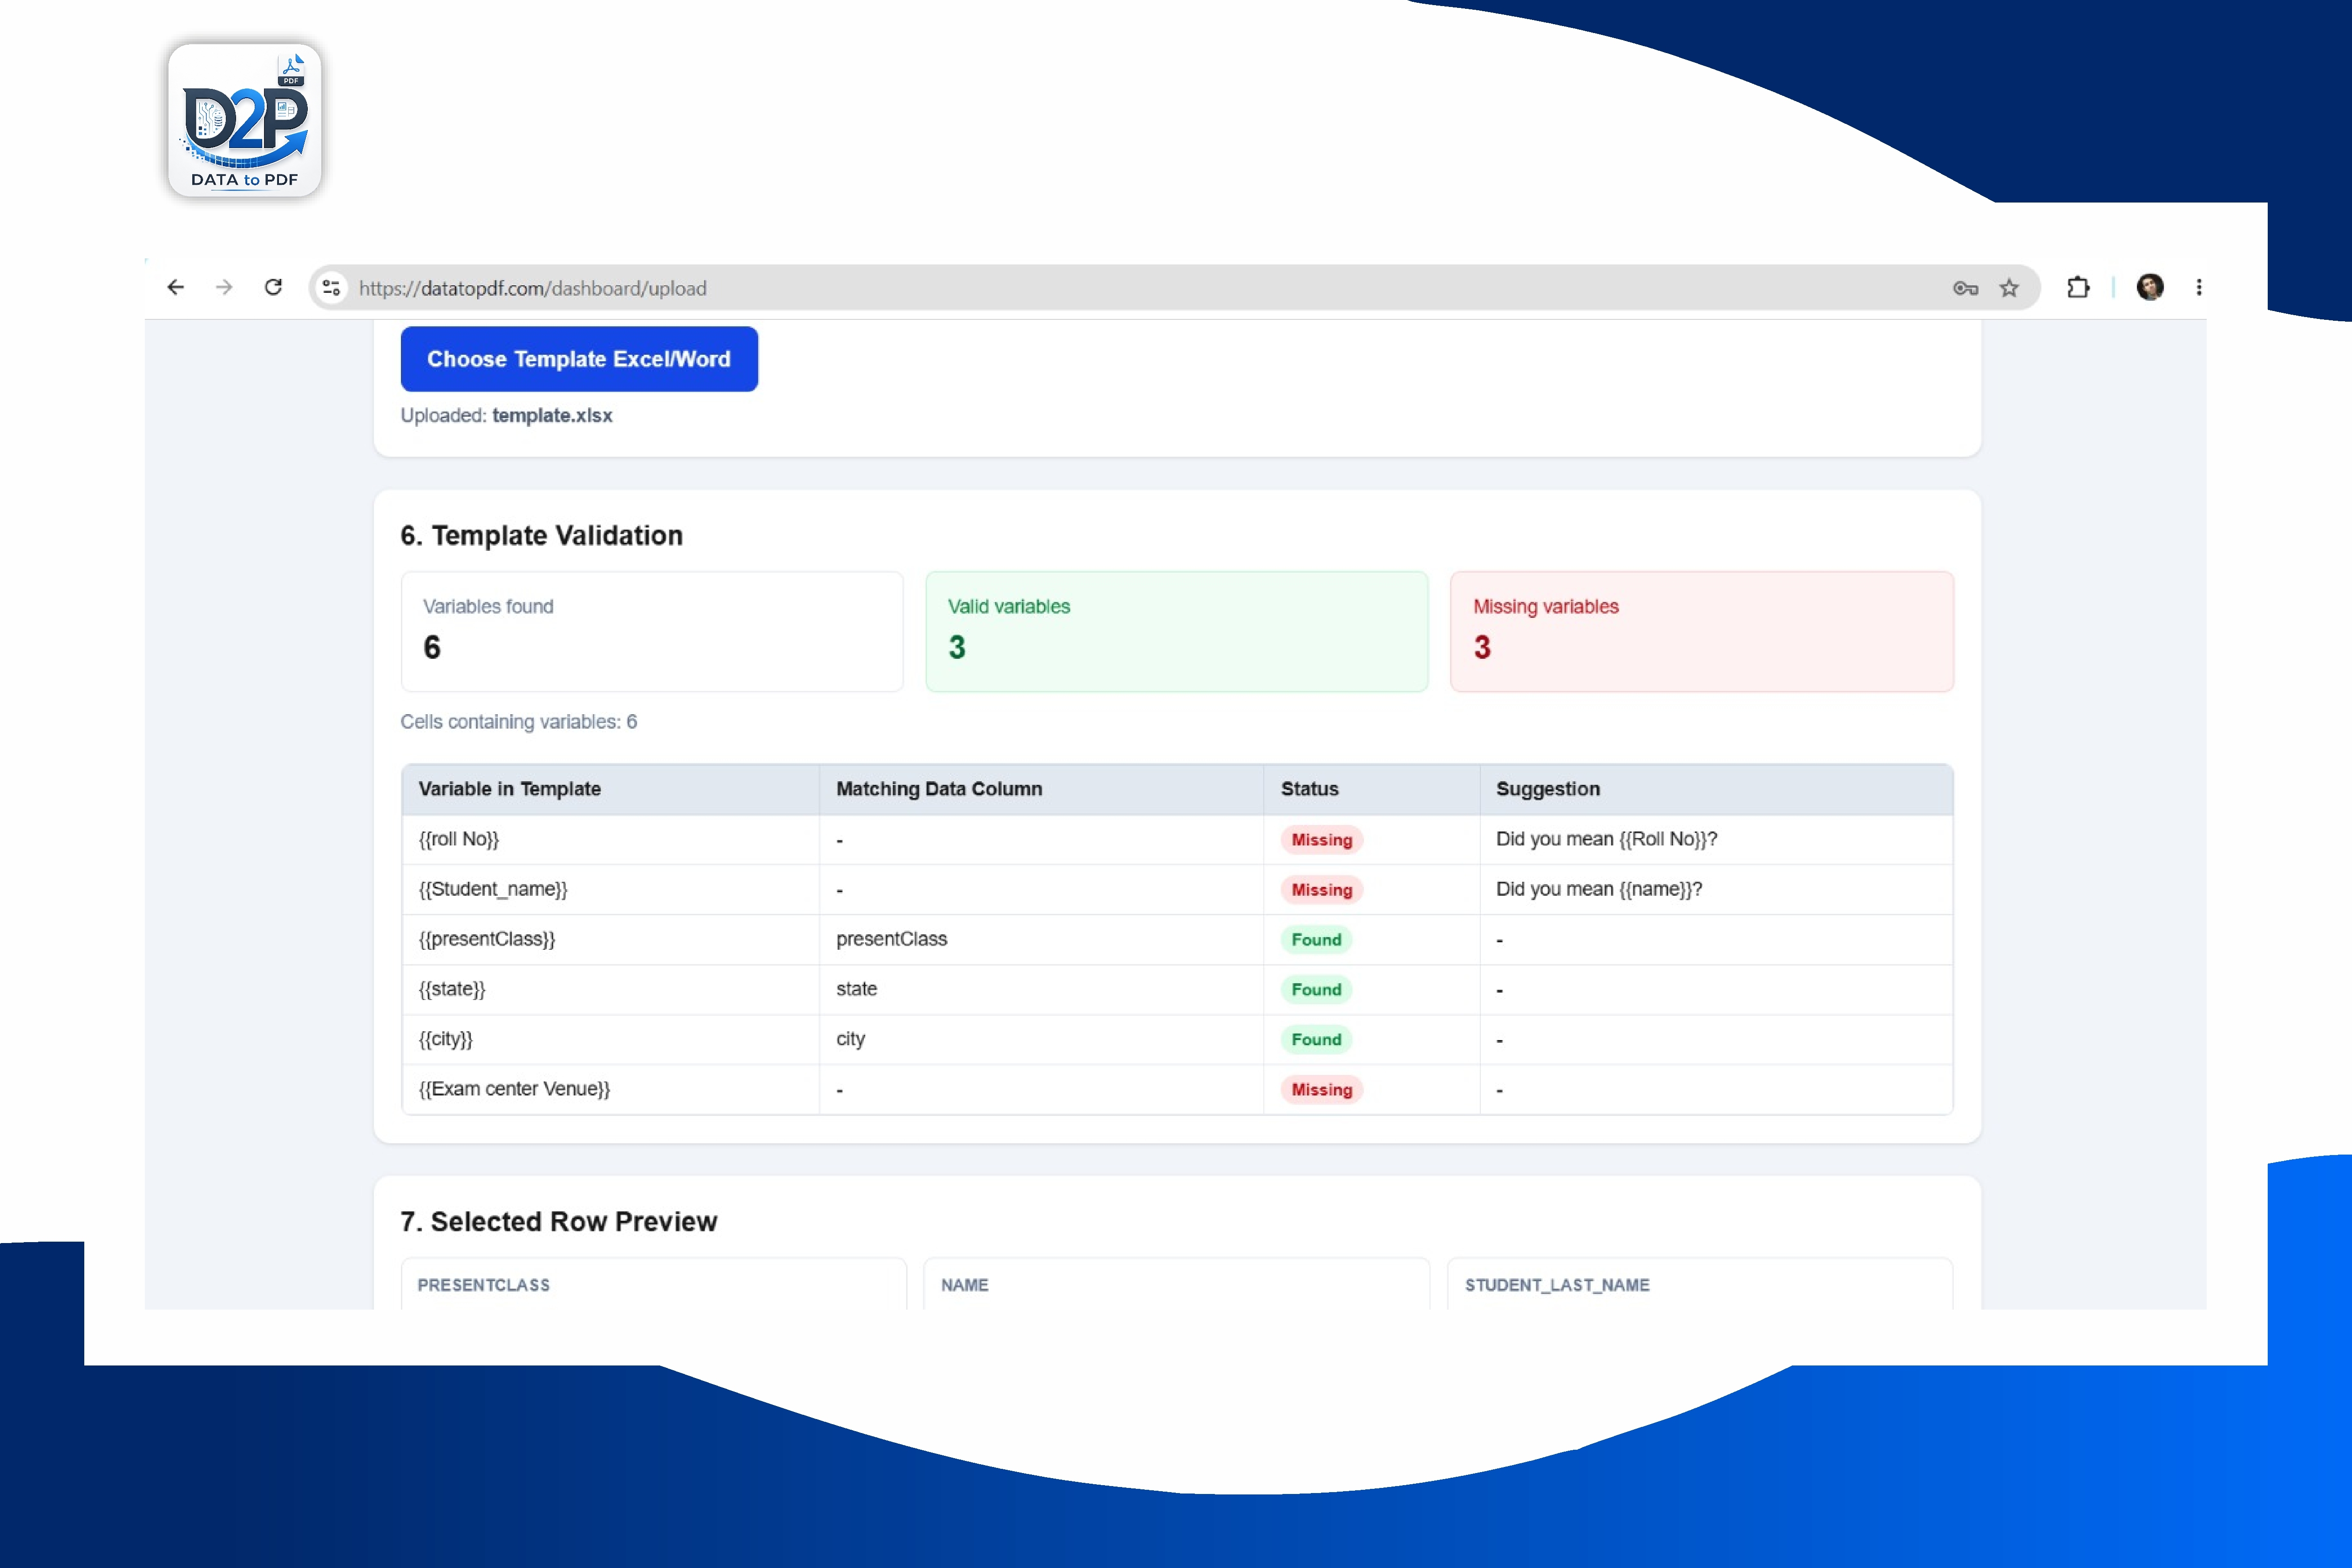Image resolution: width=2352 pixels, height=1568 pixels.
Task: Click suggestion Did you mean {{Roll No}}?
Action: [x=1607, y=840]
